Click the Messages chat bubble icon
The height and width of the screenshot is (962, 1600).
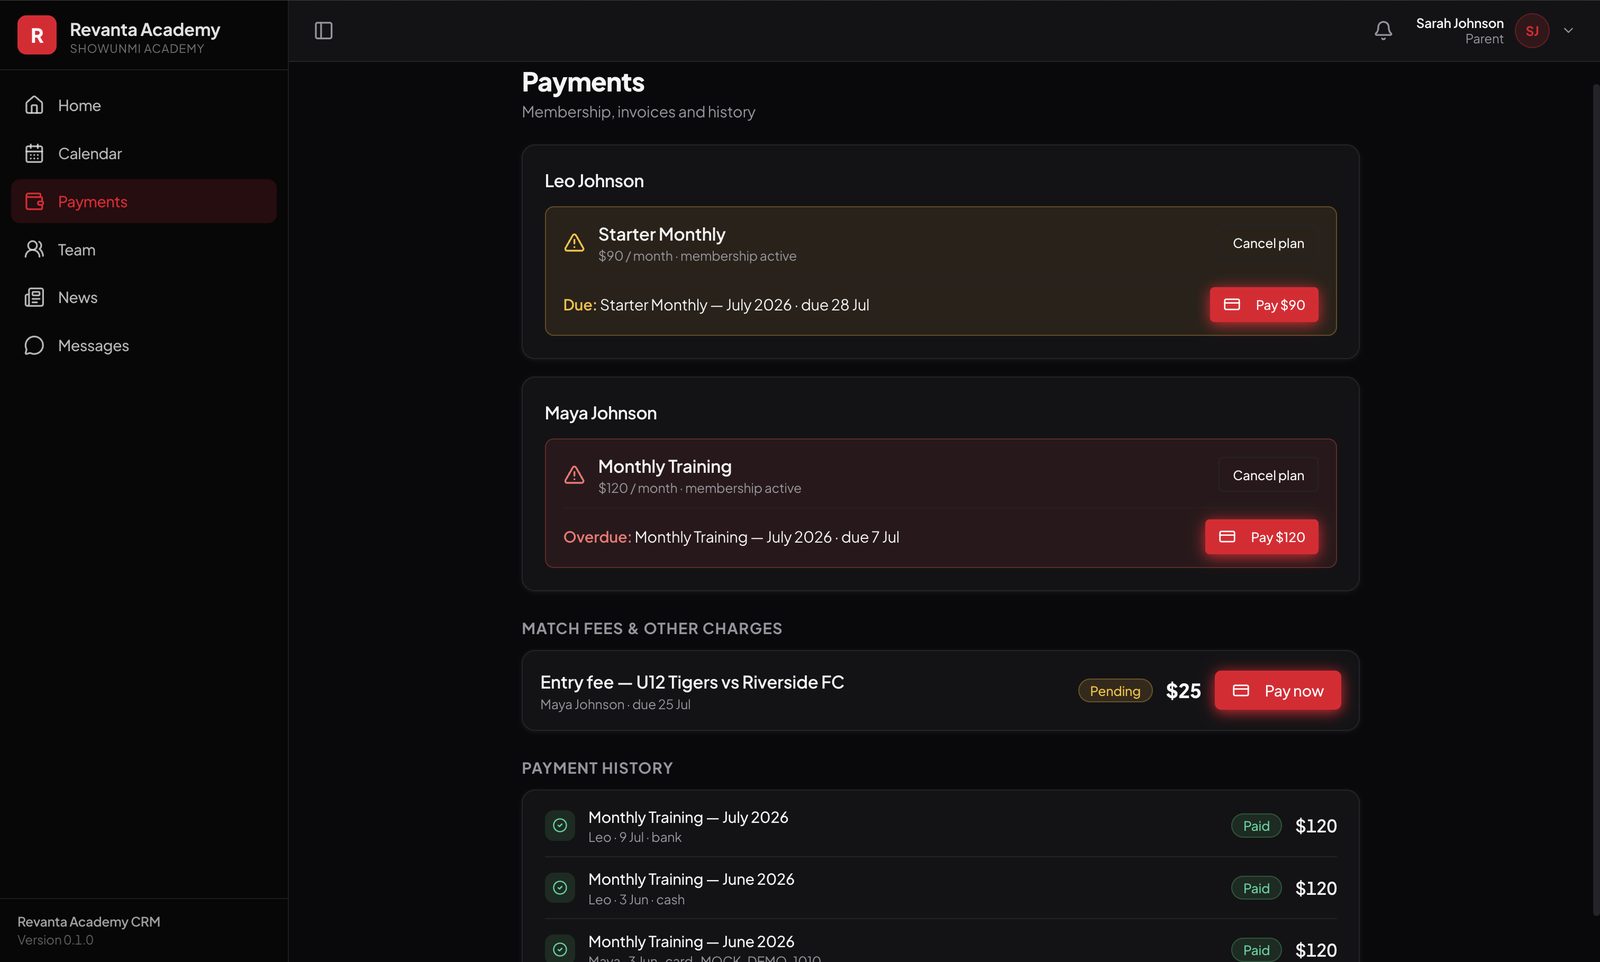34,345
